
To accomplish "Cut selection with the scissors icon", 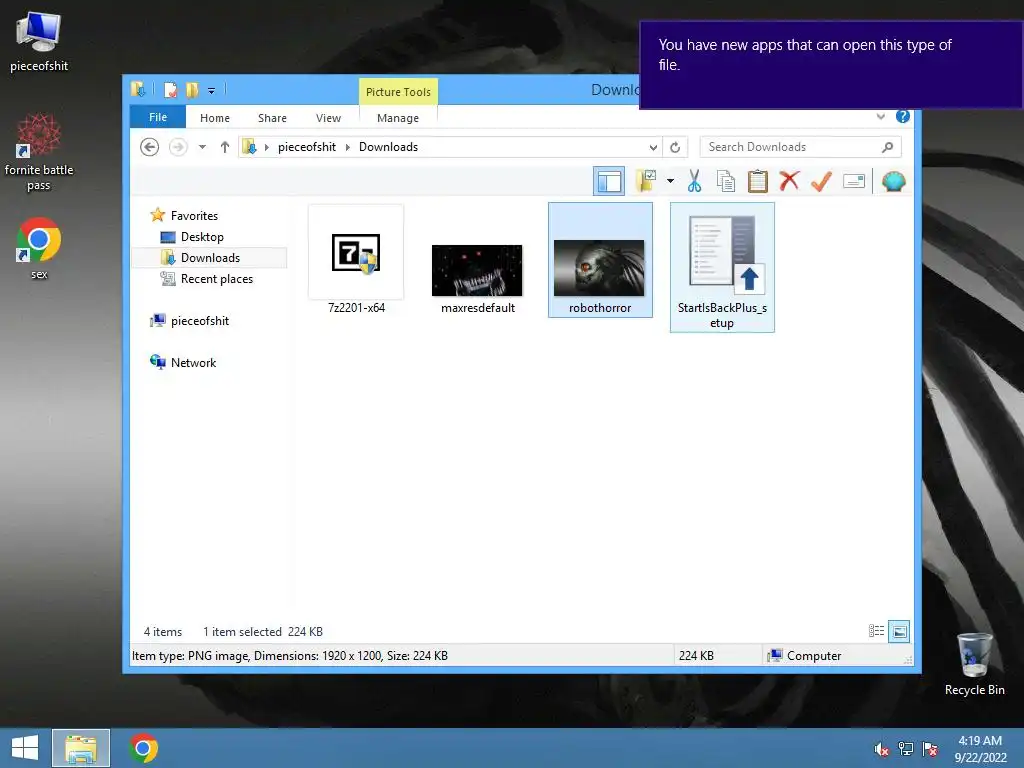I will pyautogui.click(x=694, y=181).
